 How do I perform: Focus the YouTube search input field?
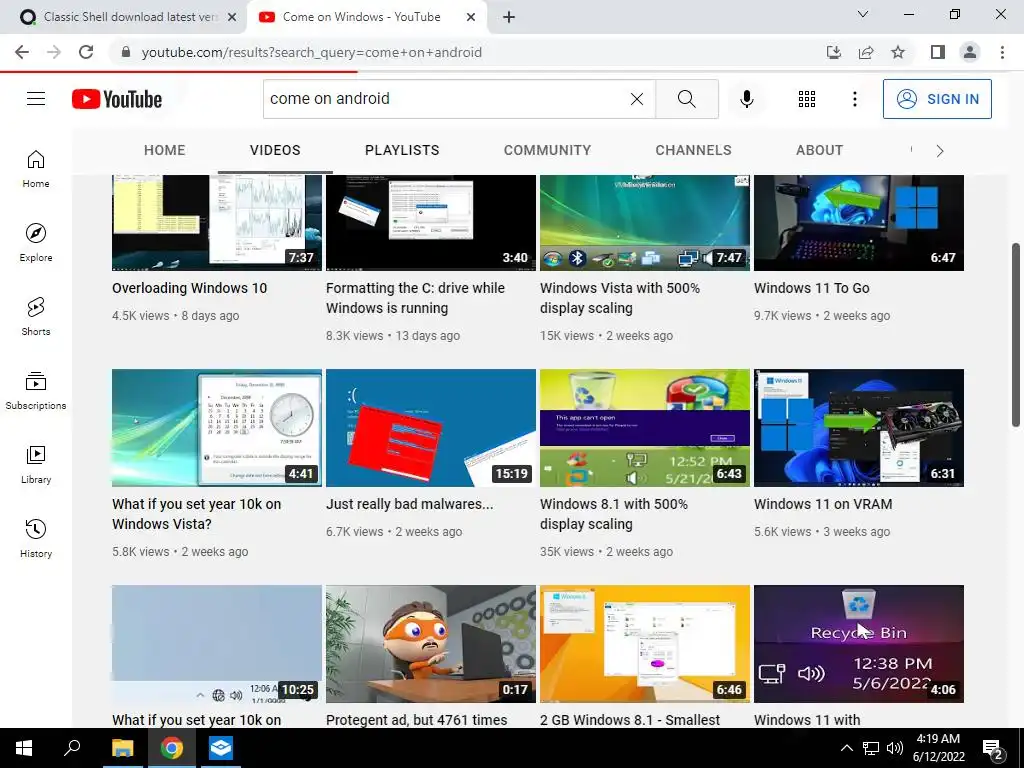click(x=446, y=99)
